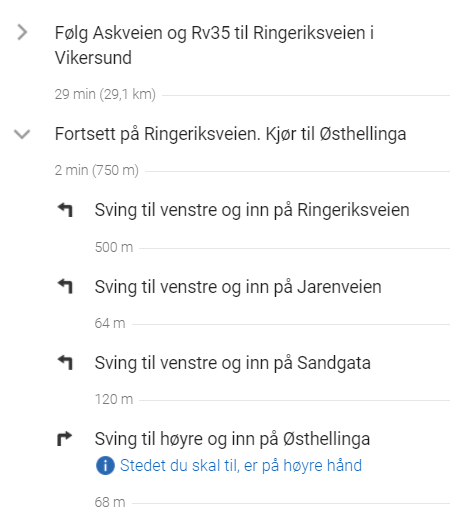Click the right-turn arrow icon for Østhellinga
The width and height of the screenshot is (473, 527).
point(64,439)
